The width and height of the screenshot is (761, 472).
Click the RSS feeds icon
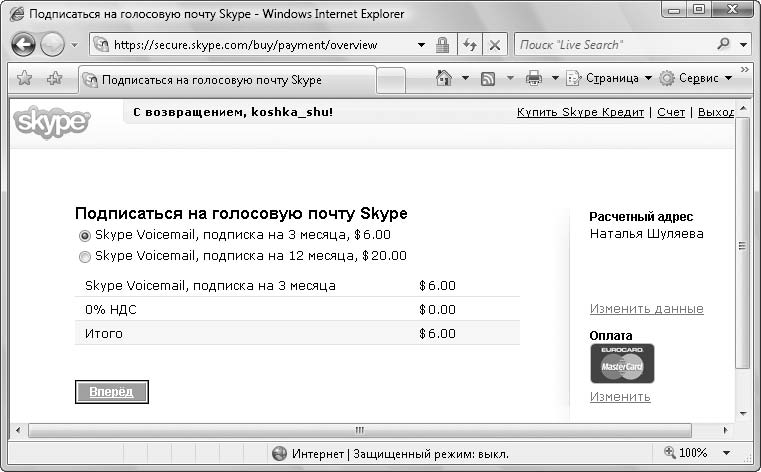click(x=488, y=79)
